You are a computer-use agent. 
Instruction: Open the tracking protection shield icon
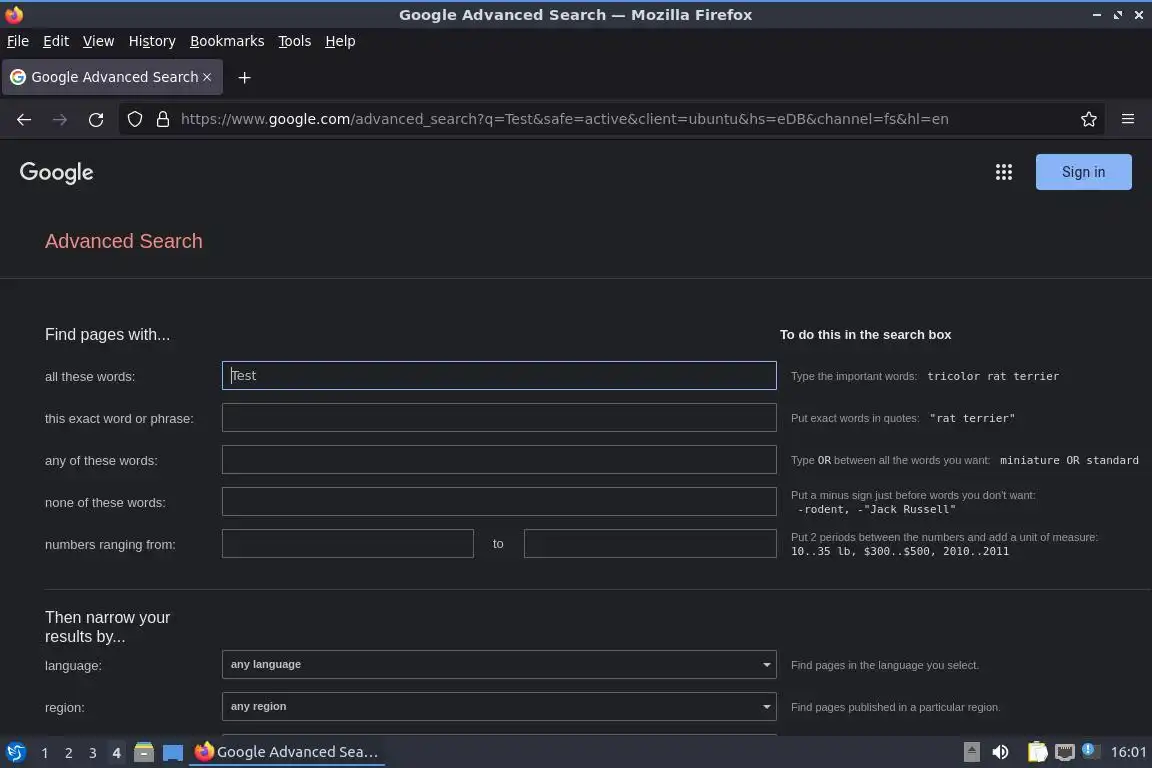click(x=134, y=119)
